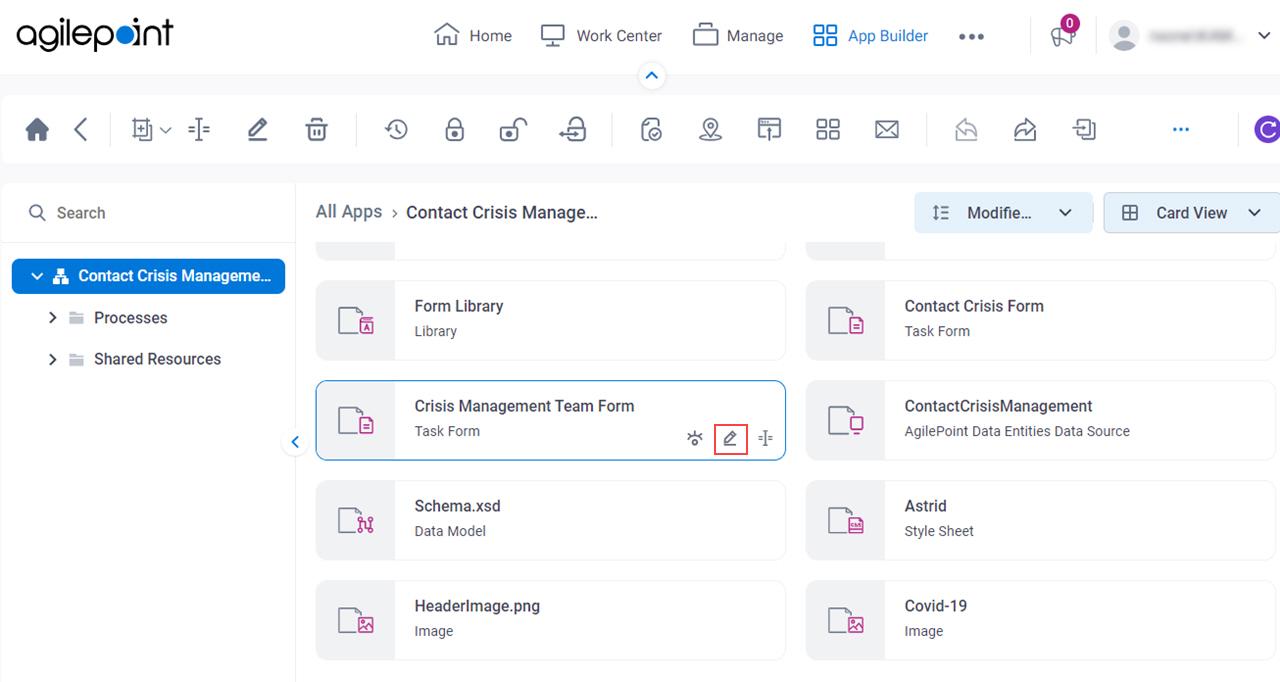The width and height of the screenshot is (1280, 682).
Task: Open version history from the toolbar
Action: (x=396, y=129)
